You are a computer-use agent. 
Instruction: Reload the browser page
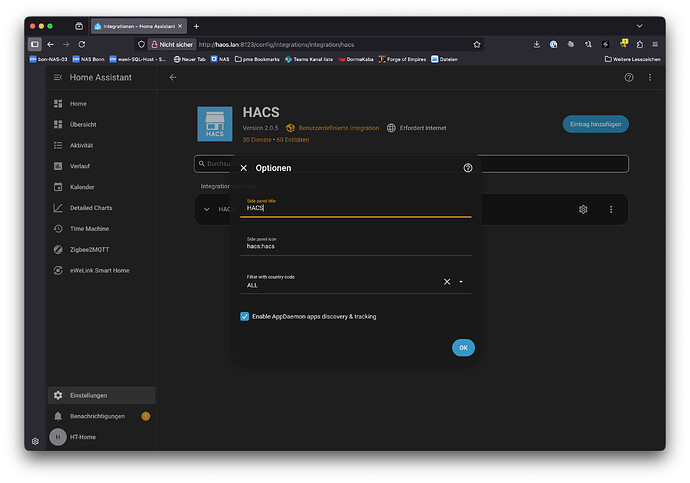[x=82, y=44]
